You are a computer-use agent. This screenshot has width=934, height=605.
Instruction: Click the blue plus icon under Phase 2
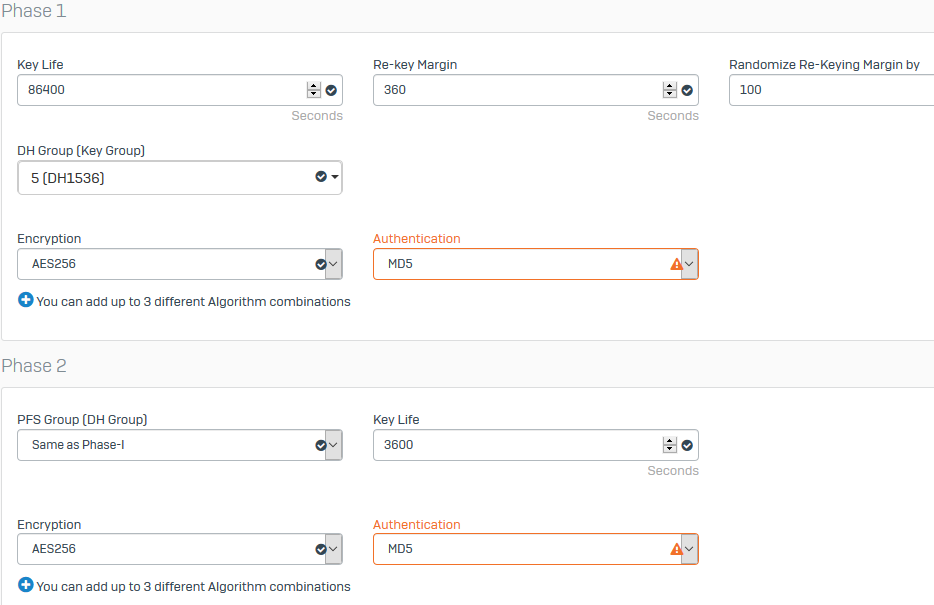[26, 585]
